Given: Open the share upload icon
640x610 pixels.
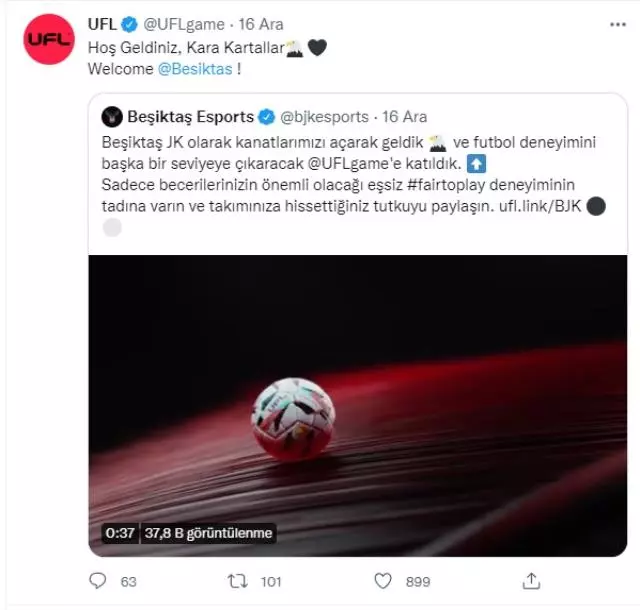Looking at the screenshot, I should (x=531, y=581).
